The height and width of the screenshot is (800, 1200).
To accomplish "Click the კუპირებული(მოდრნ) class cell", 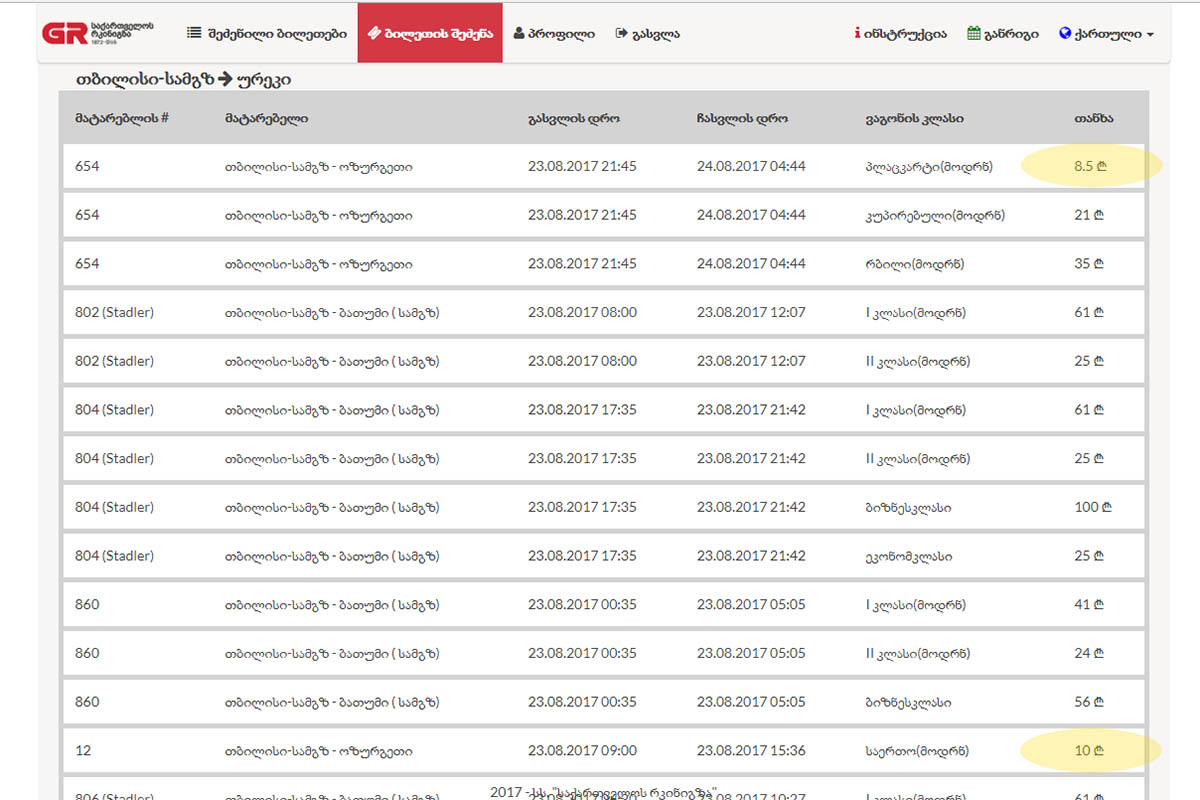I will point(935,215).
